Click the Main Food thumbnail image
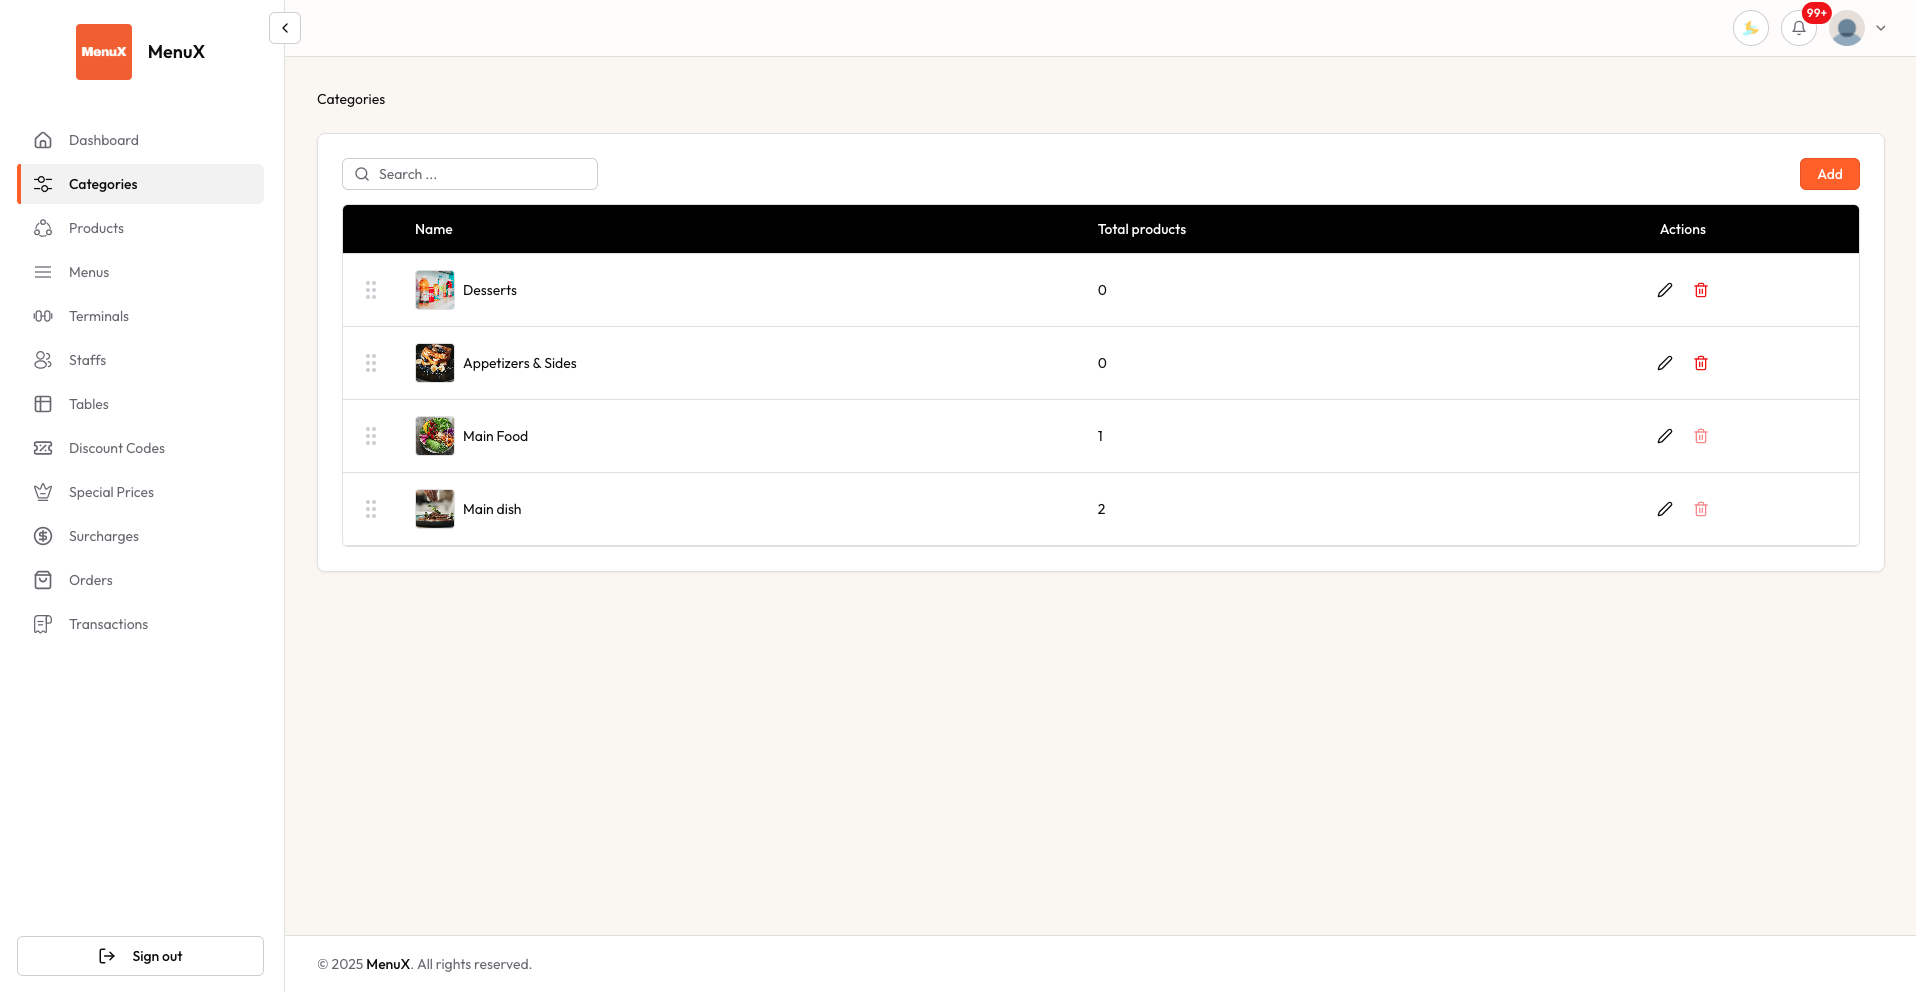Screen dimensions: 1916x992 [435, 436]
